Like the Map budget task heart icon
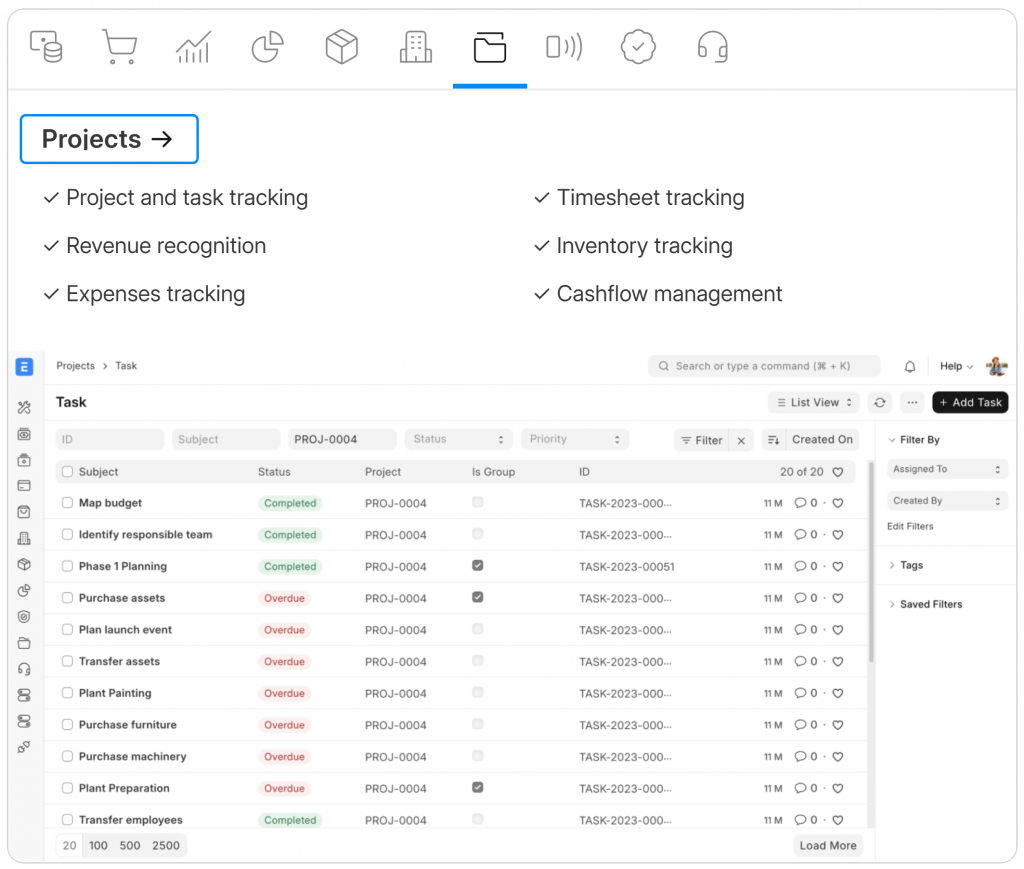Viewport: 1024px width, 869px height. [x=838, y=503]
